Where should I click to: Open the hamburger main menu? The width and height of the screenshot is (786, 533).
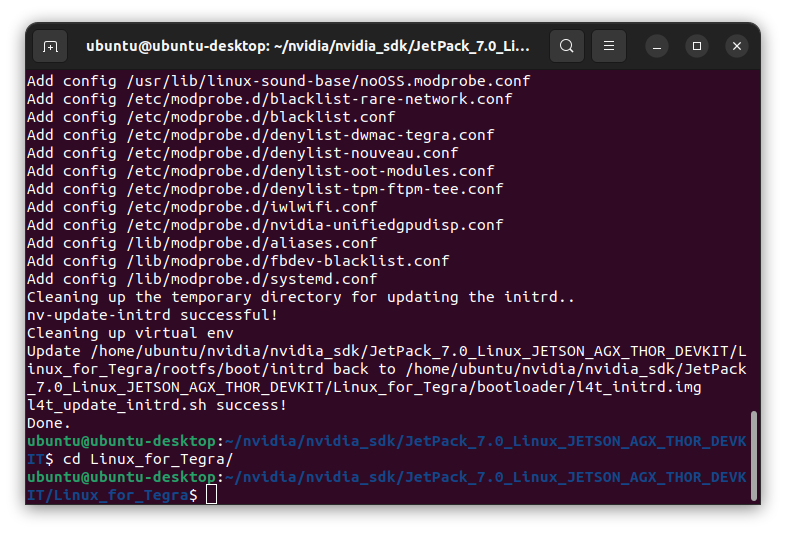pos(609,46)
